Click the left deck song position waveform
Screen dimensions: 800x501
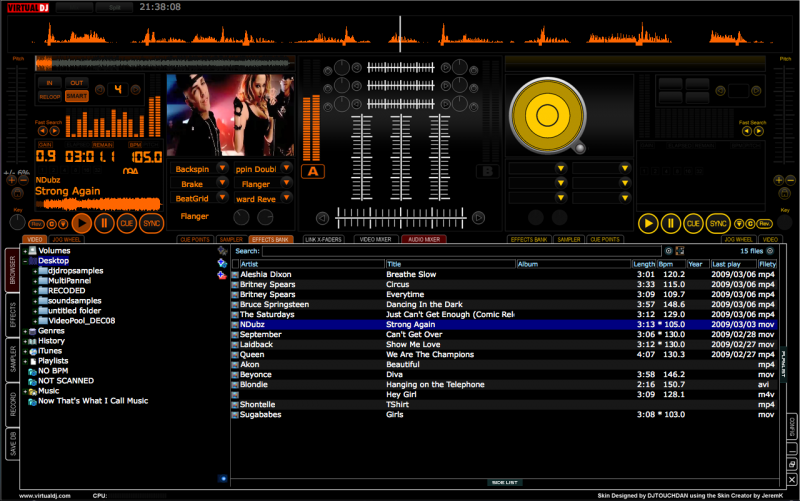pos(164,64)
